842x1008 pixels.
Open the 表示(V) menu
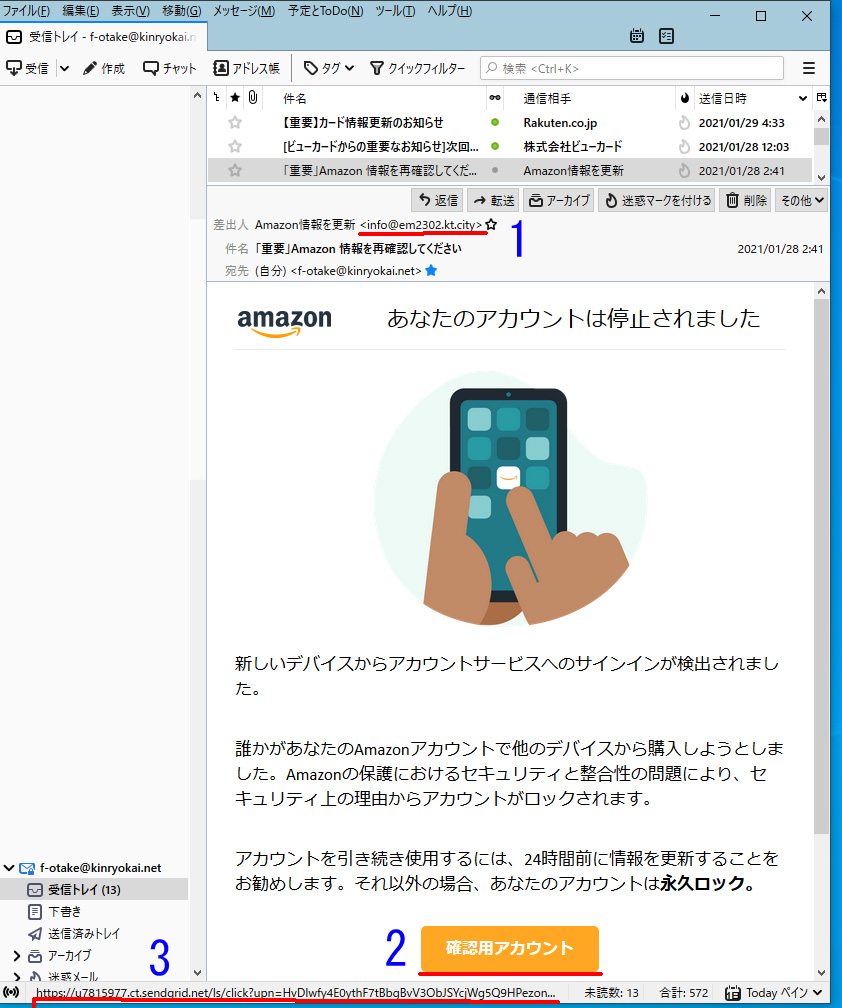(130, 11)
